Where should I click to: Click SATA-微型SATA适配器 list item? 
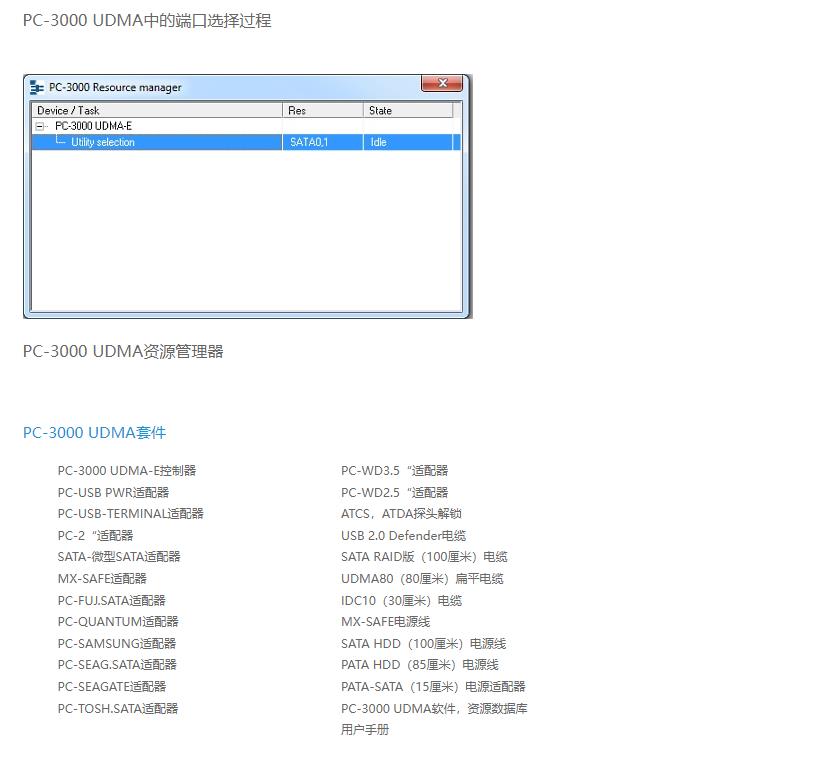tap(119, 557)
